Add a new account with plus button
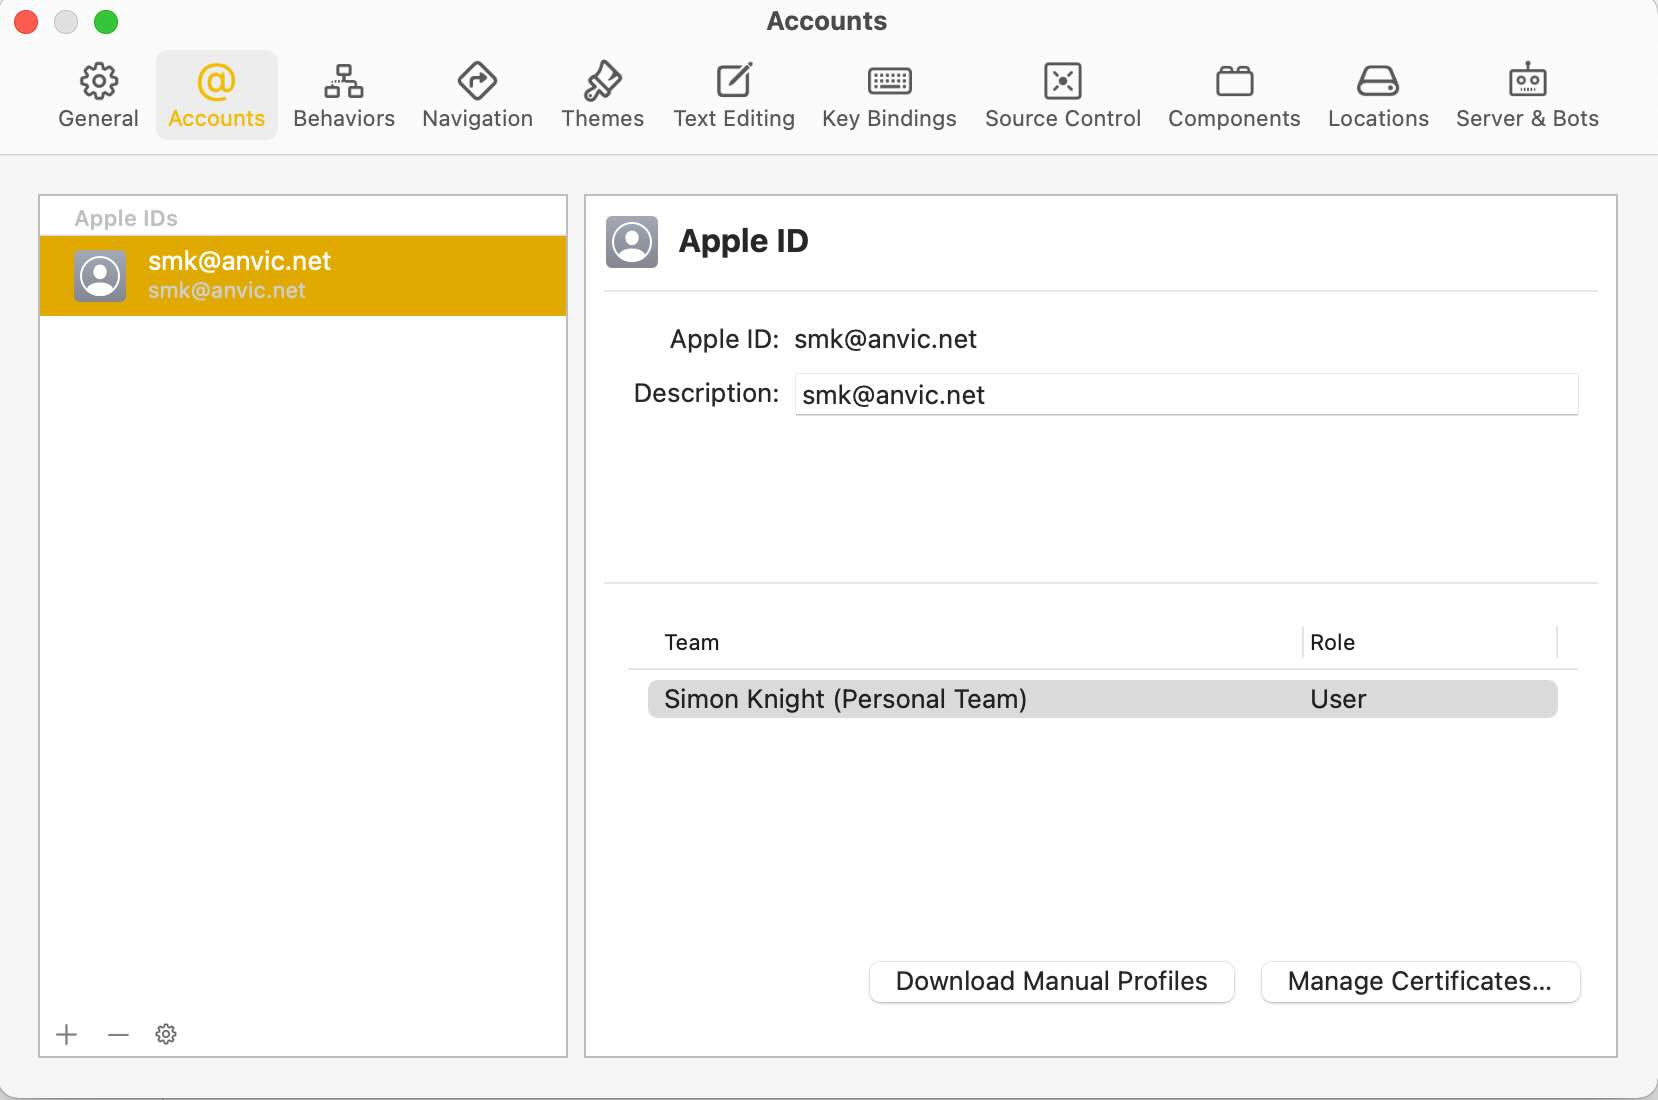This screenshot has width=1658, height=1100. [x=67, y=1034]
